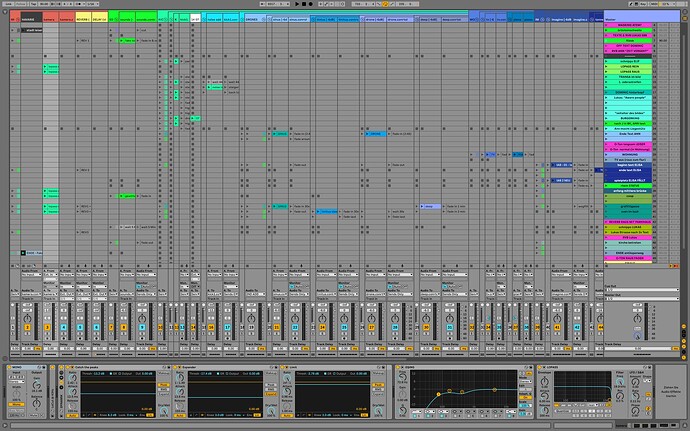Click the Link button in control bar
The image size is (690, 431).
click(x=8, y=4)
